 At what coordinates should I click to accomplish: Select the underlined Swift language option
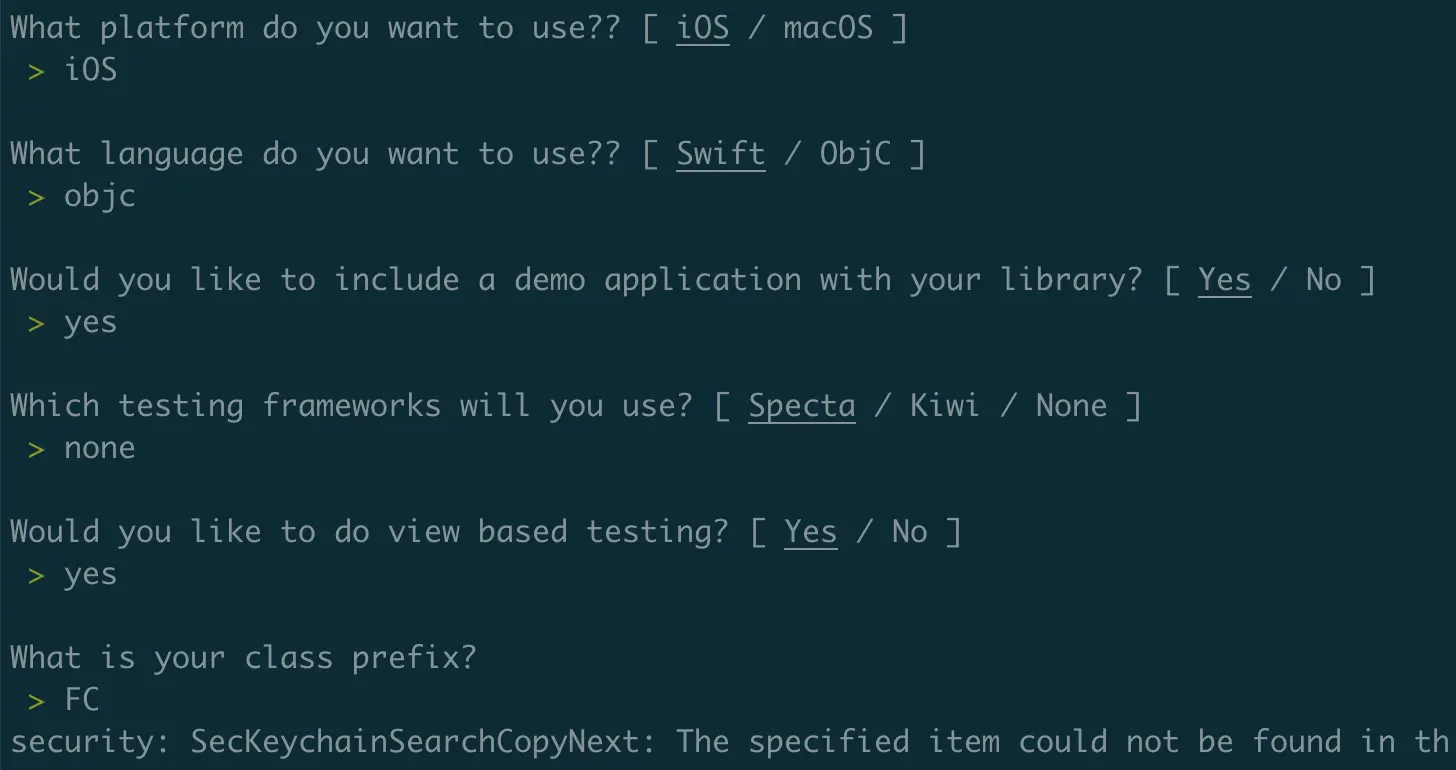721,153
